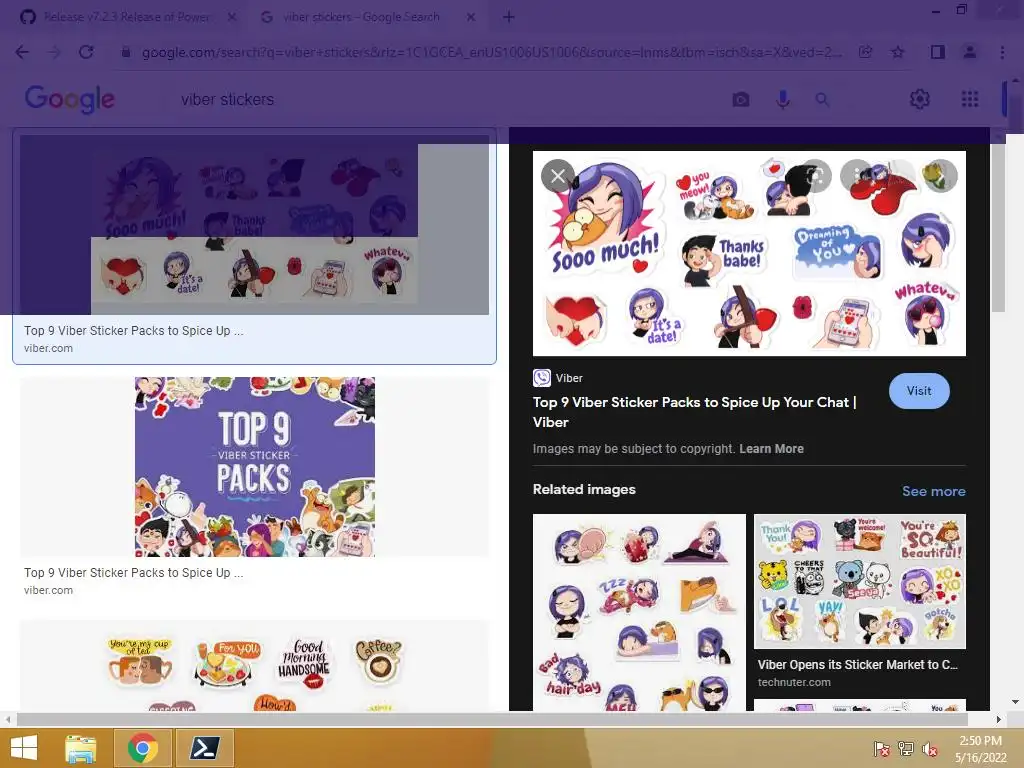Click first Top 9 Viber Sticker caption

pyautogui.click(x=133, y=330)
